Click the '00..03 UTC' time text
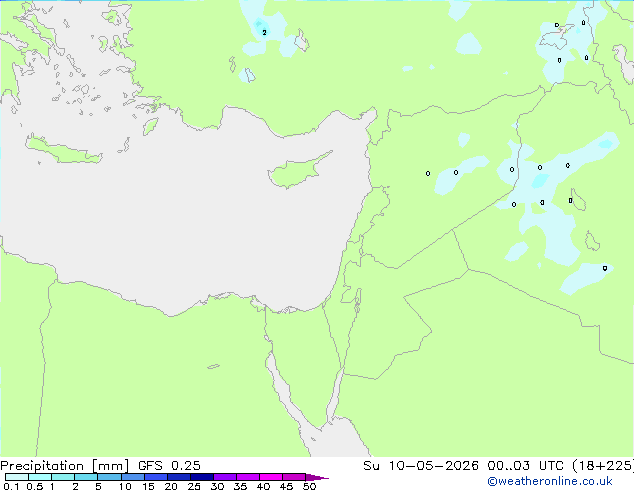 pyautogui.click(x=525, y=466)
